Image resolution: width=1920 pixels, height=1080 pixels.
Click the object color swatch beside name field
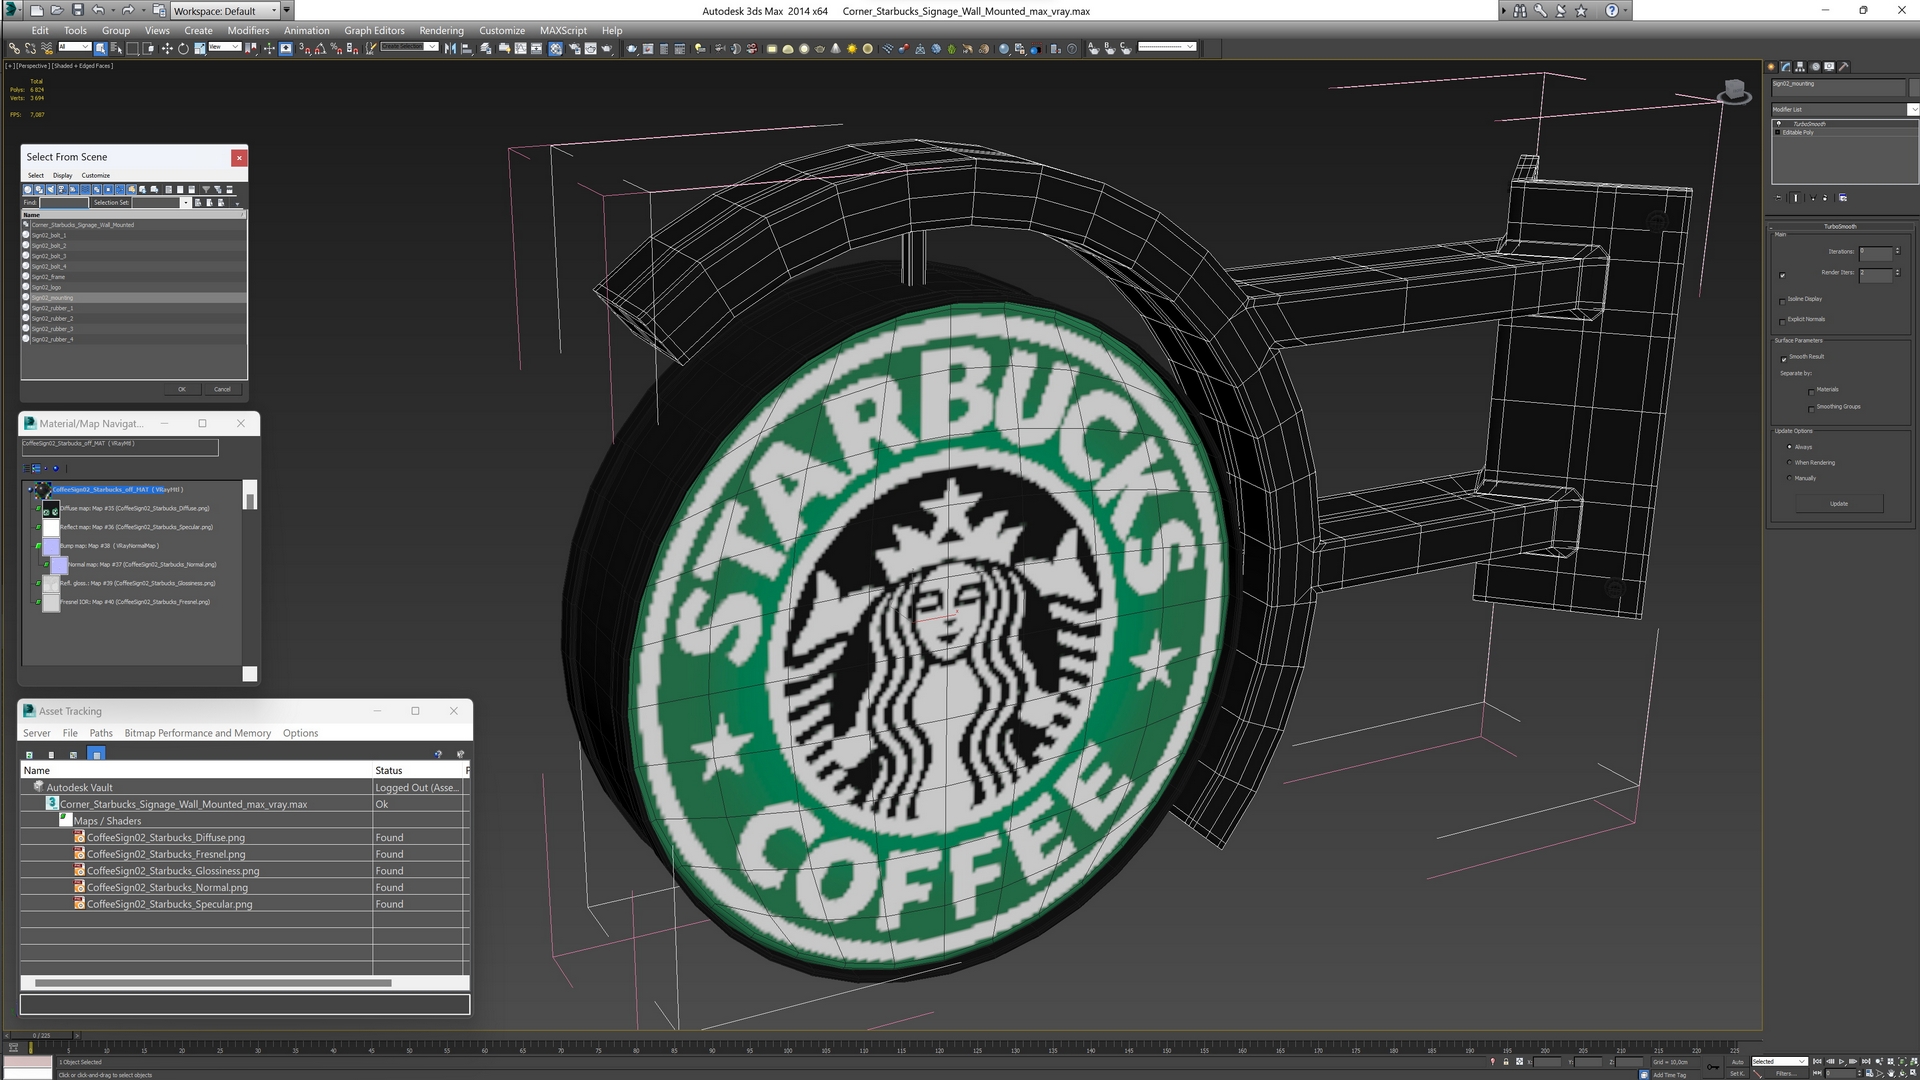[x=1913, y=88]
